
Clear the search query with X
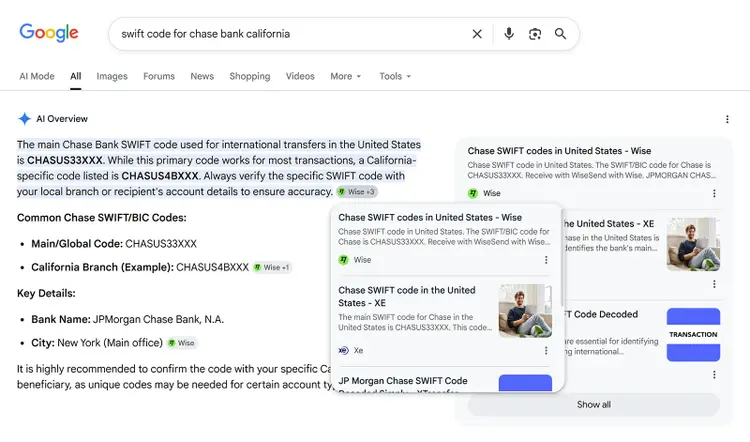477,34
